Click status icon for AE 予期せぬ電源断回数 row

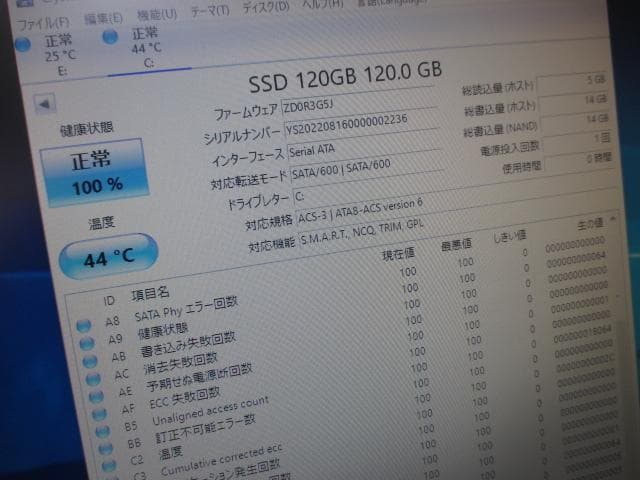96,396
